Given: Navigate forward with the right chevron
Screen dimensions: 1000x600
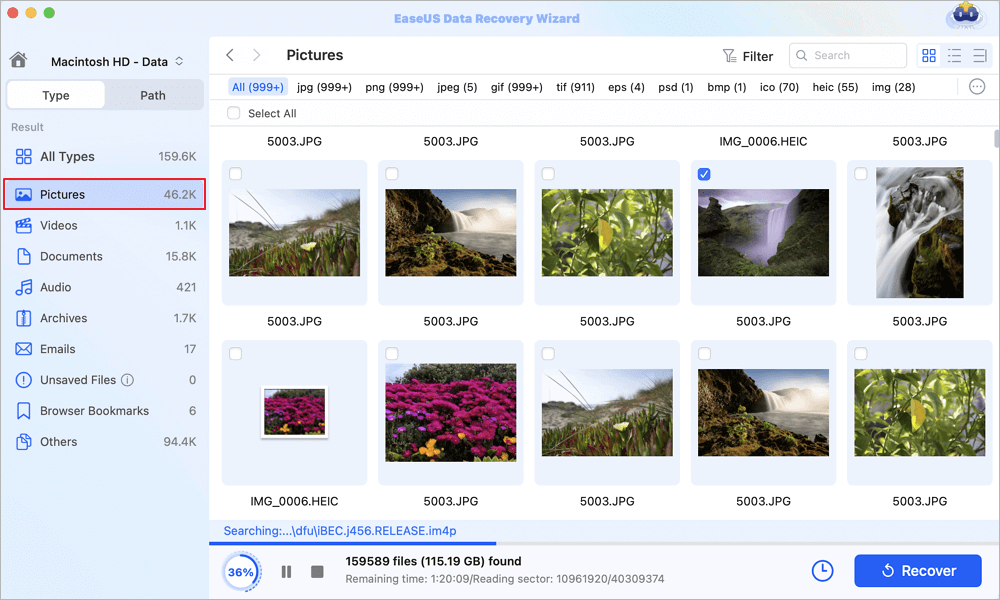Looking at the screenshot, I should pos(256,55).
